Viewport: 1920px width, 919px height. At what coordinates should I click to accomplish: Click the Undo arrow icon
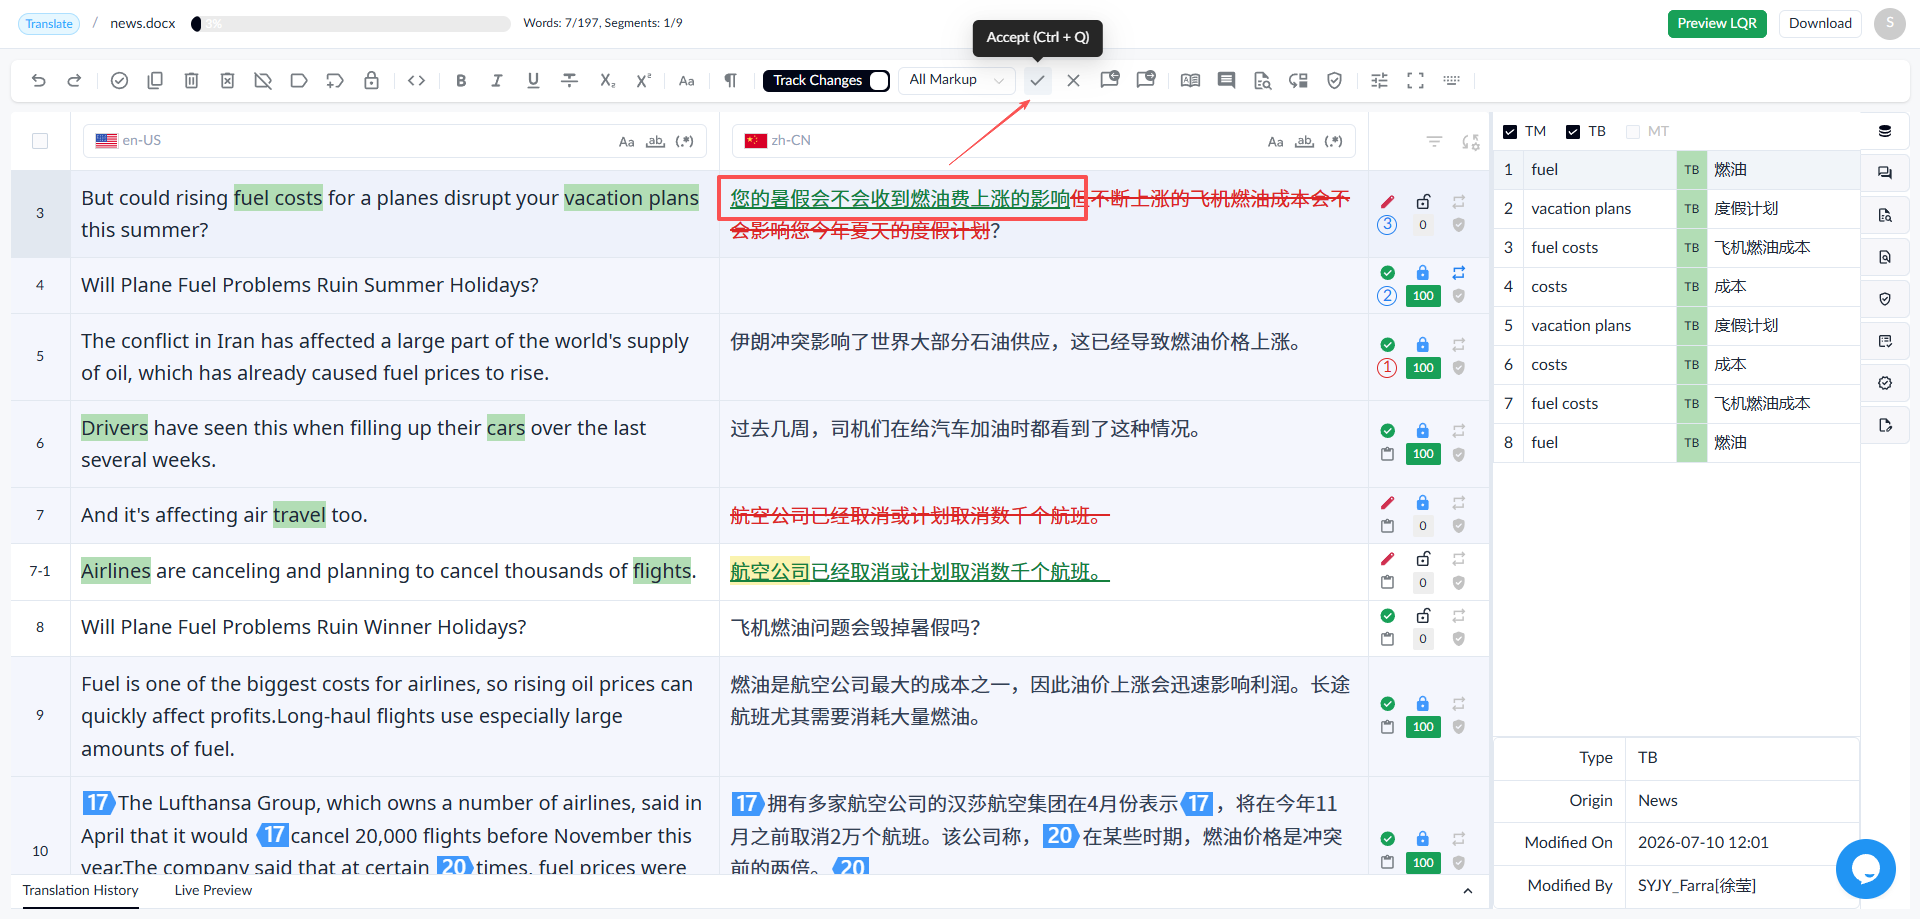coord(39,81)
